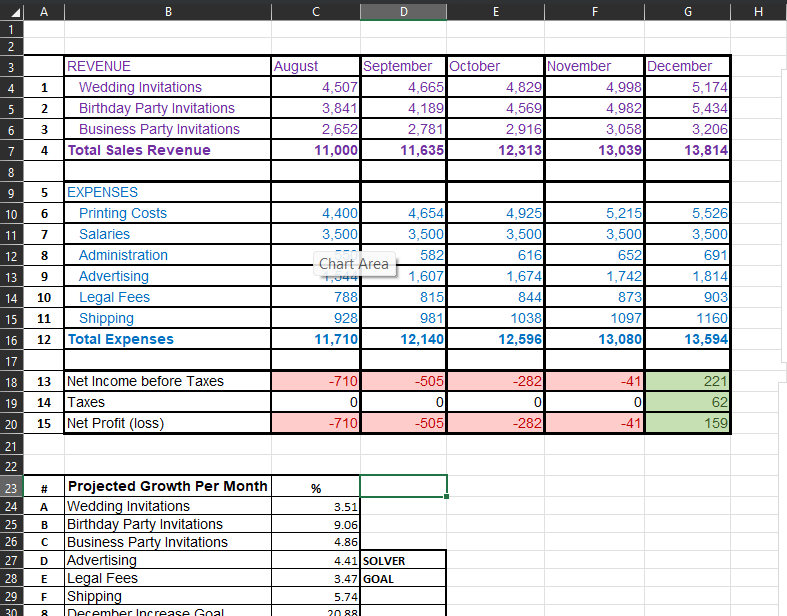Viewport: 787px width, 616px height.
Task: Click the active empty cell D23
Action: pyautogui.click(x=404, y=486)
